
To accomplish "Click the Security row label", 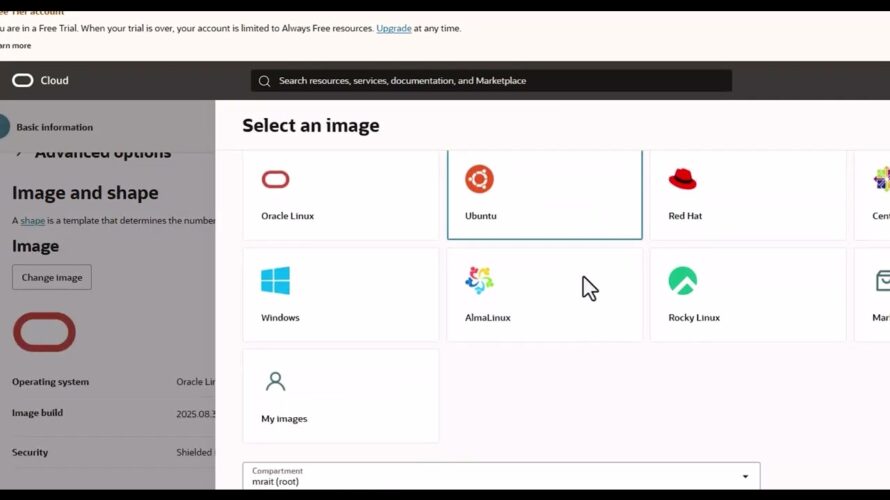I will 30,452.
